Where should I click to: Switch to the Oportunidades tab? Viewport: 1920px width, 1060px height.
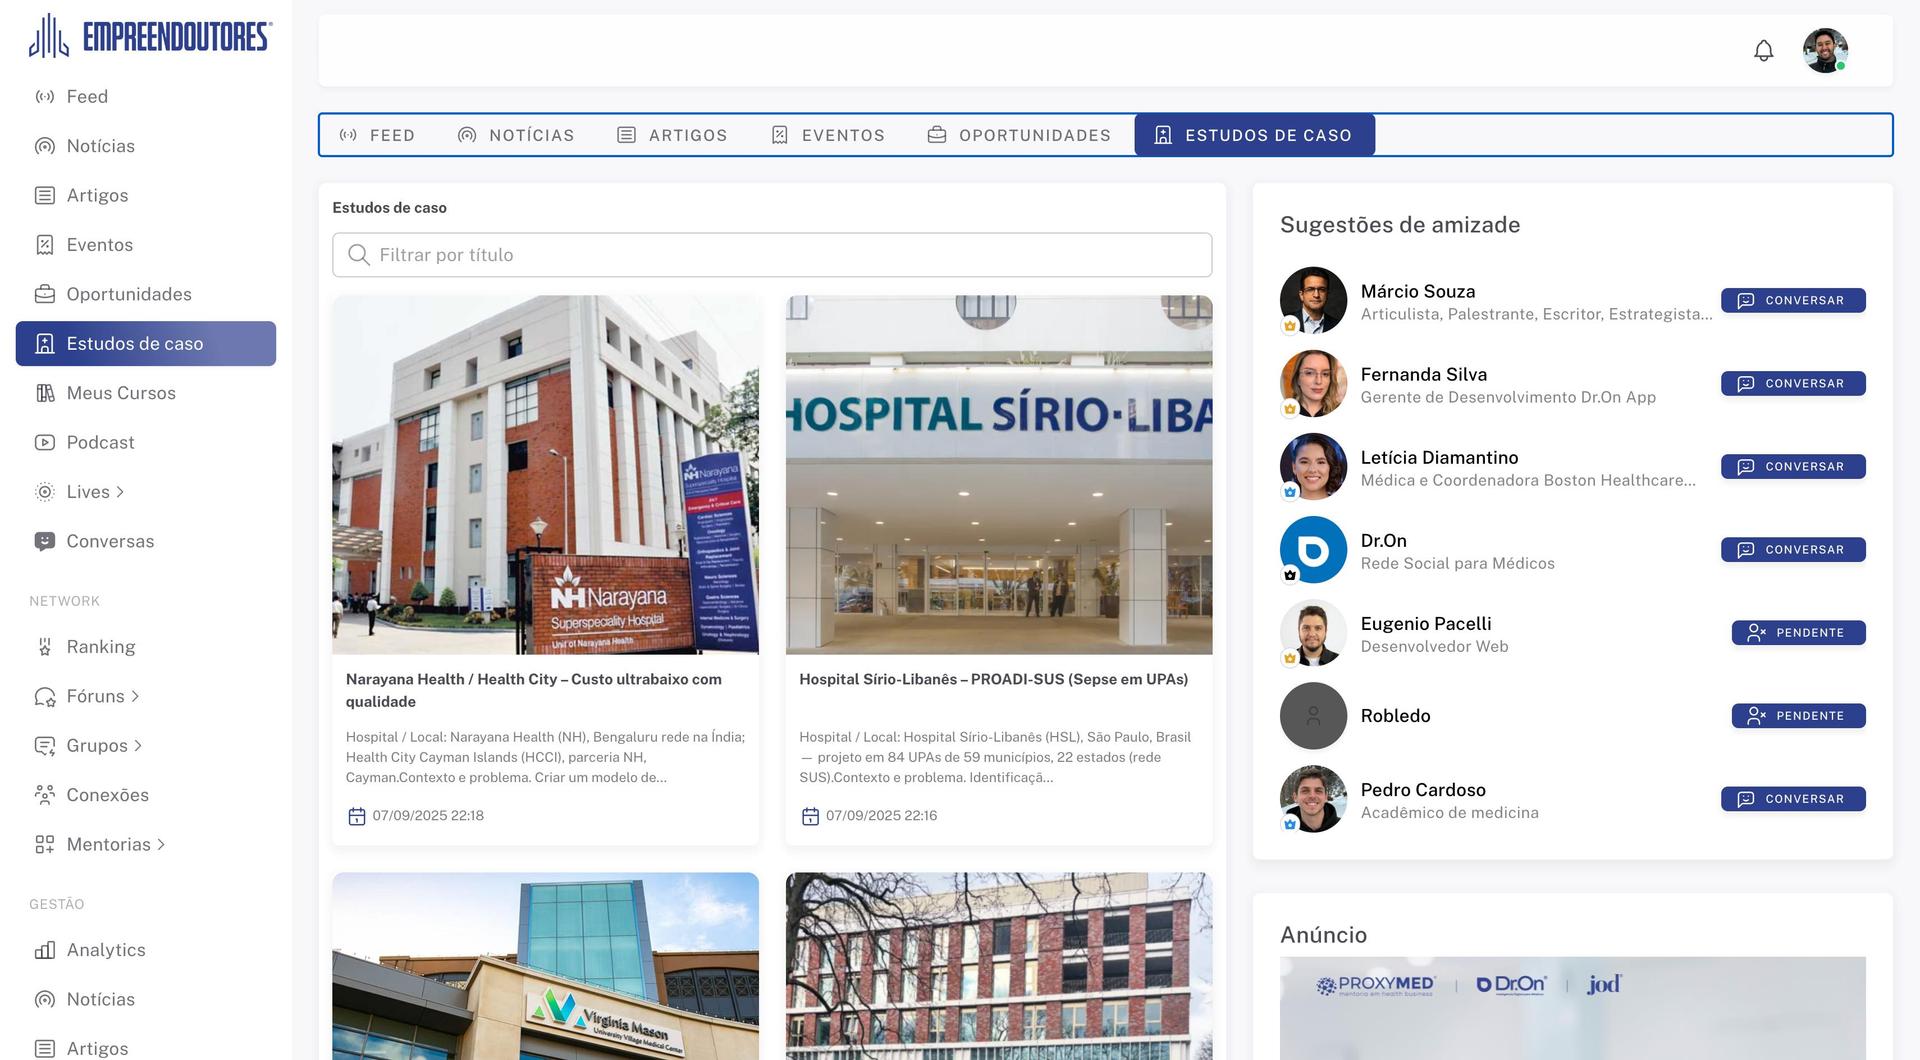tap(1019, 135)
